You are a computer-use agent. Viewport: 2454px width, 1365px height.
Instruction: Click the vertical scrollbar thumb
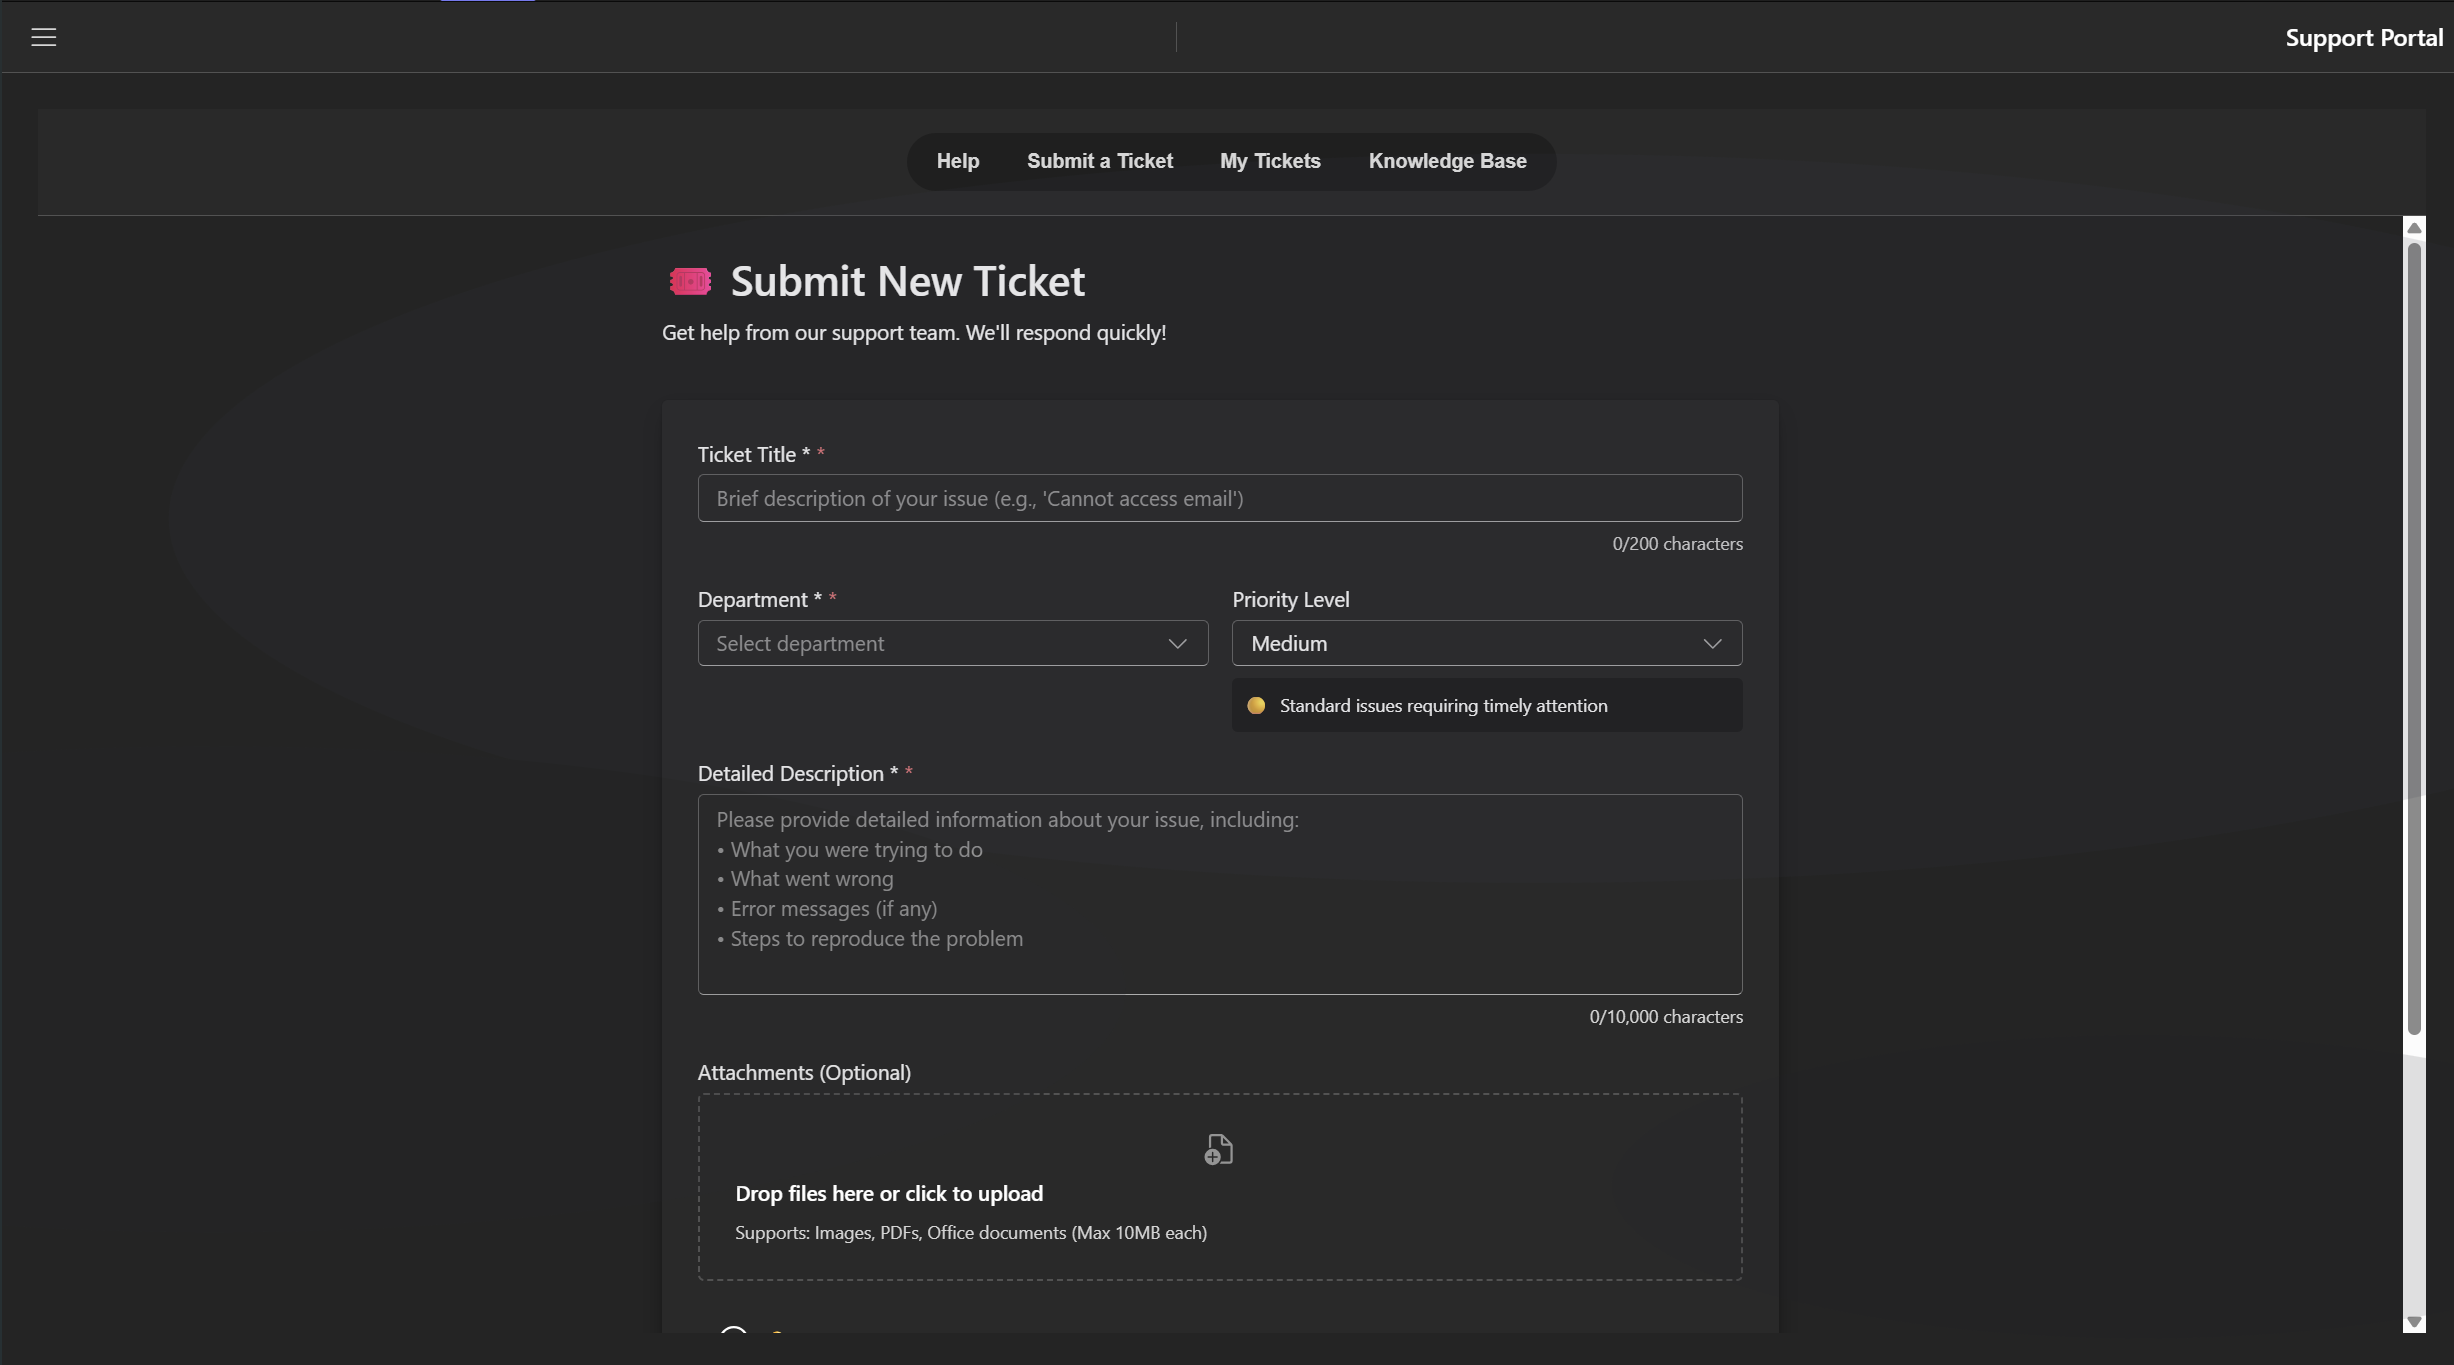click(2414, 640)
